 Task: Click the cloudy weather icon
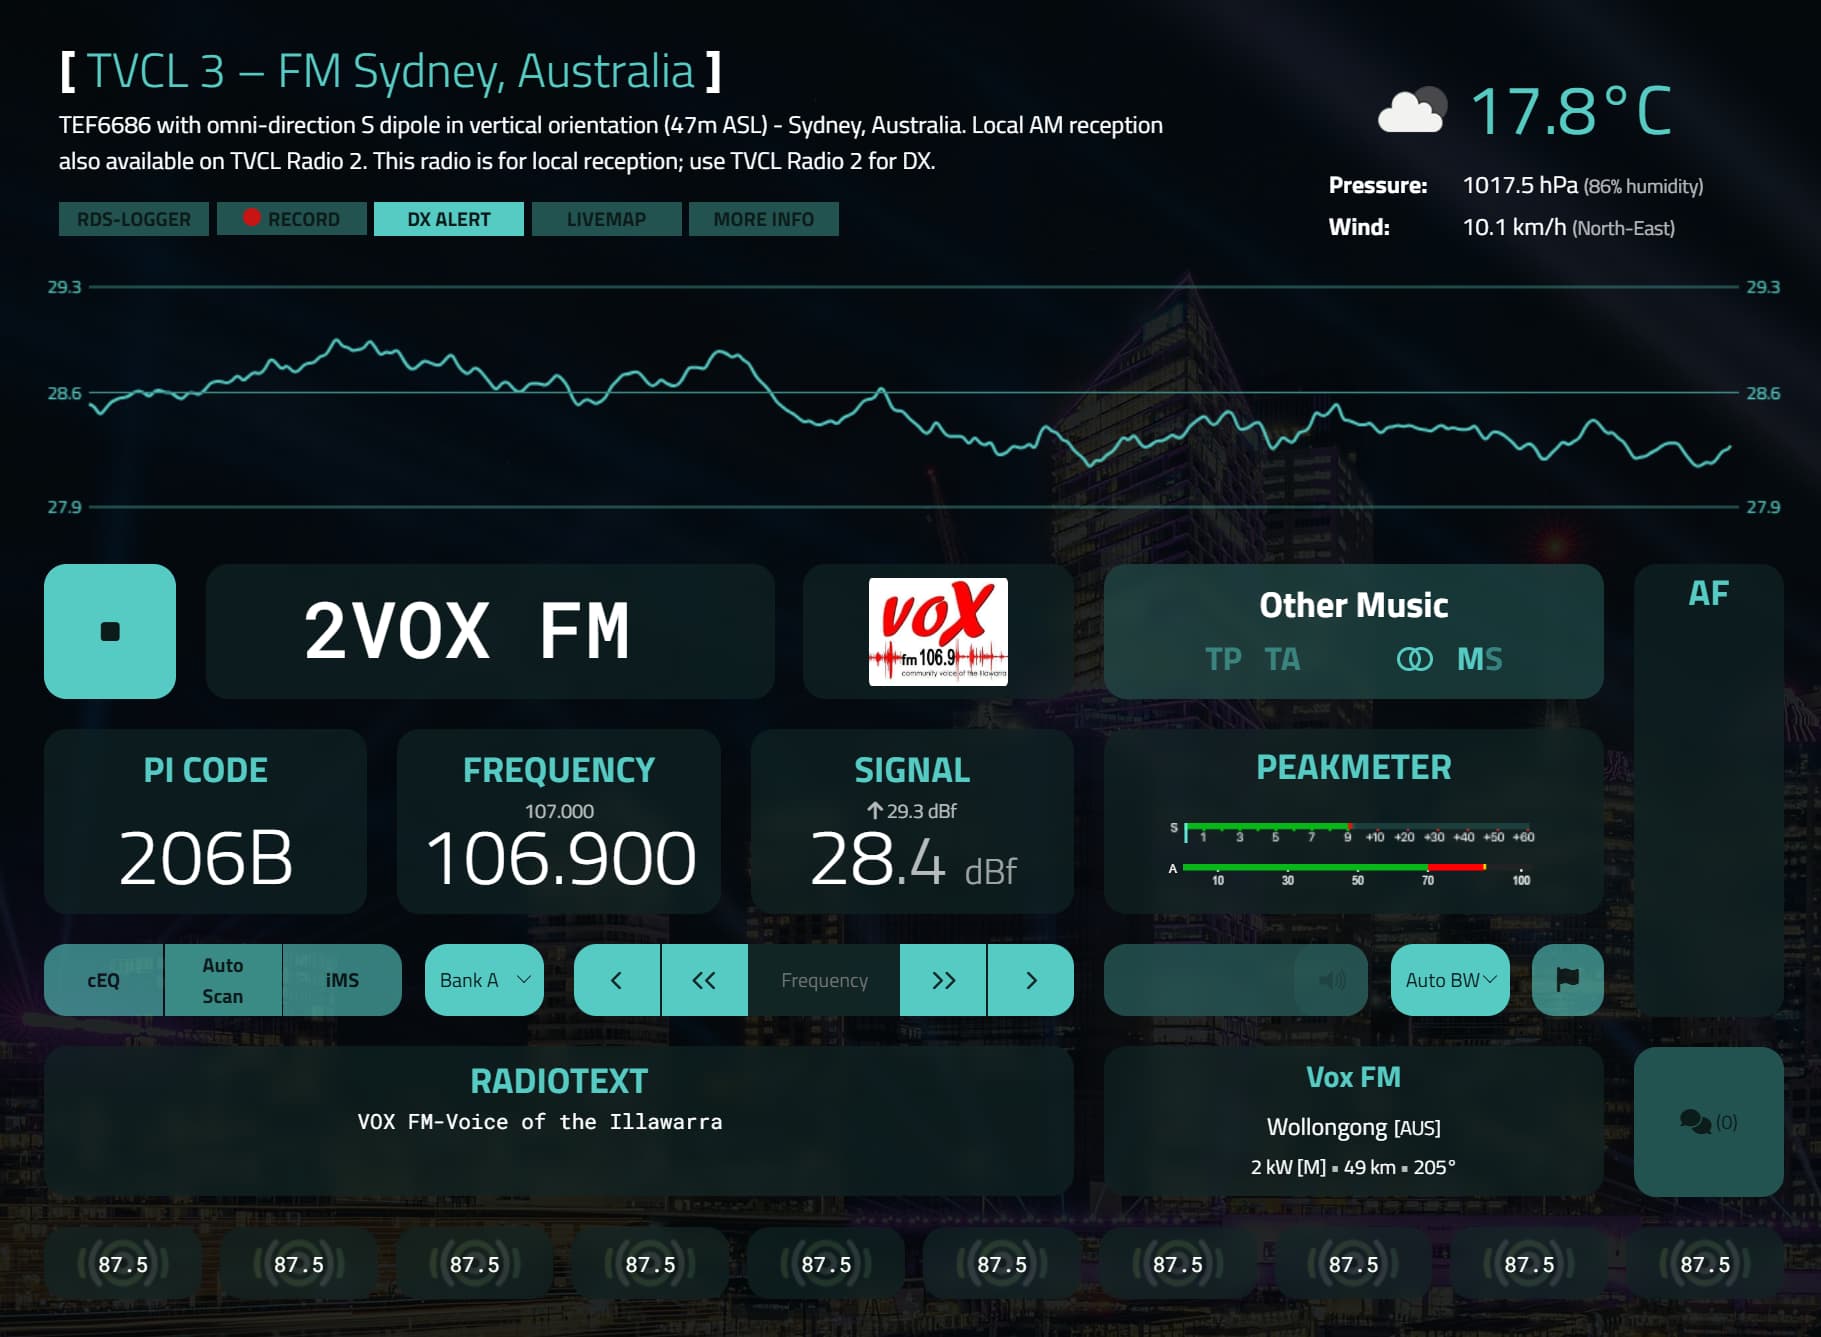pos(1412,111)
